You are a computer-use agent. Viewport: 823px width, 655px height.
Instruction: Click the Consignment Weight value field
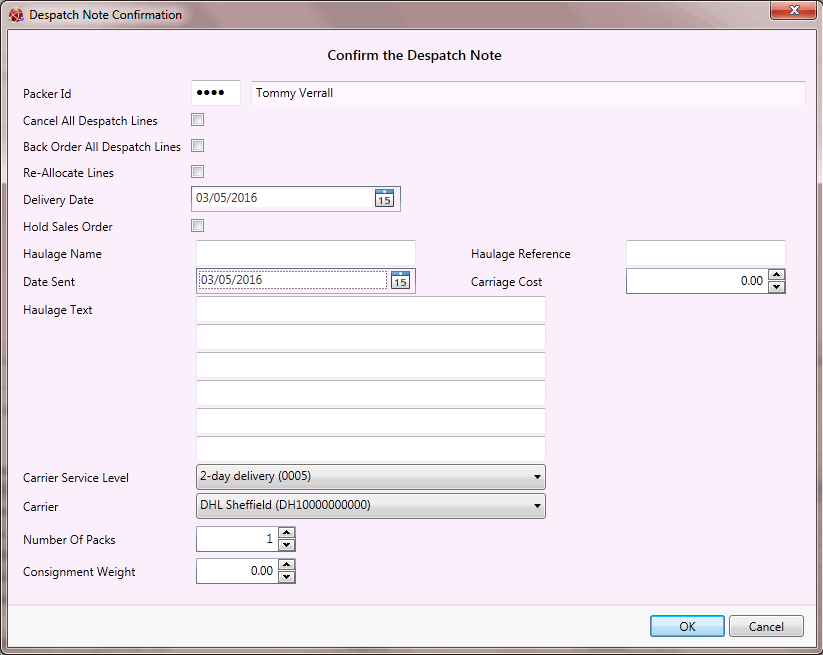point(237,571)
